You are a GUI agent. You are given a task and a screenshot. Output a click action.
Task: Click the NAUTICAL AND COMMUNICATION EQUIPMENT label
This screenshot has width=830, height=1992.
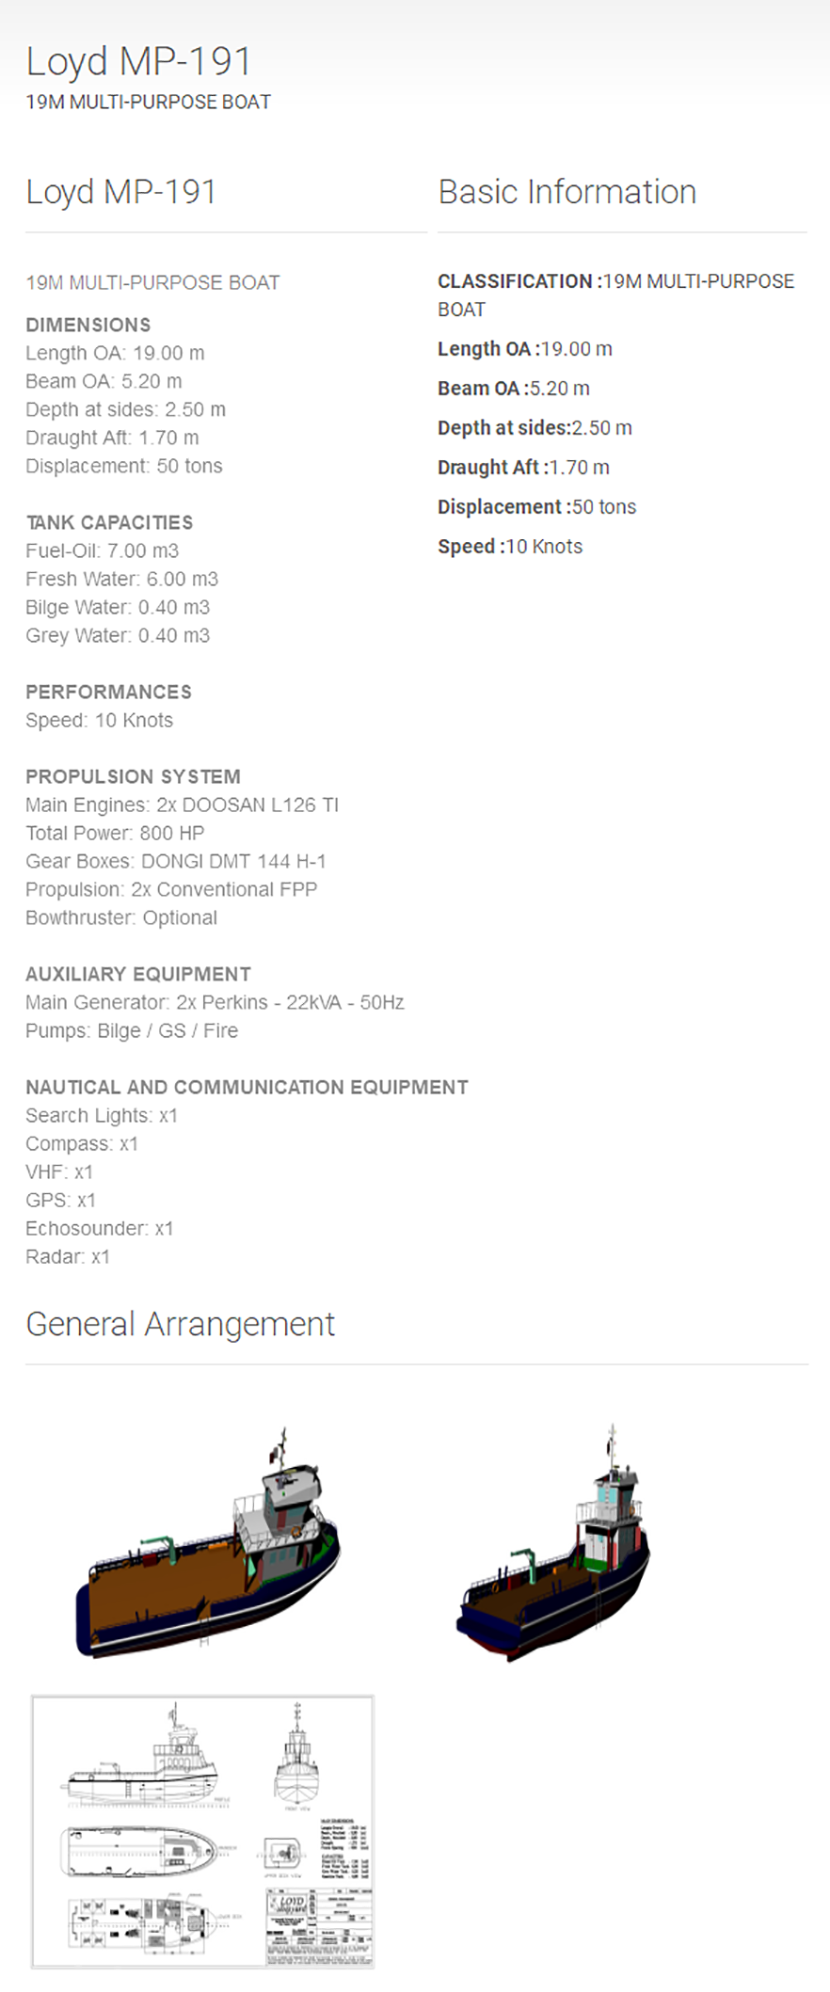247,1087
